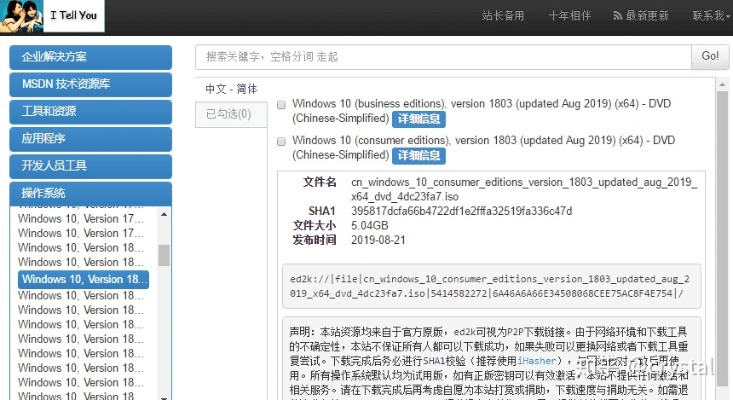Collapse the 操作系统 category
This screenshot has height=400, width=733.
point(90,192)
